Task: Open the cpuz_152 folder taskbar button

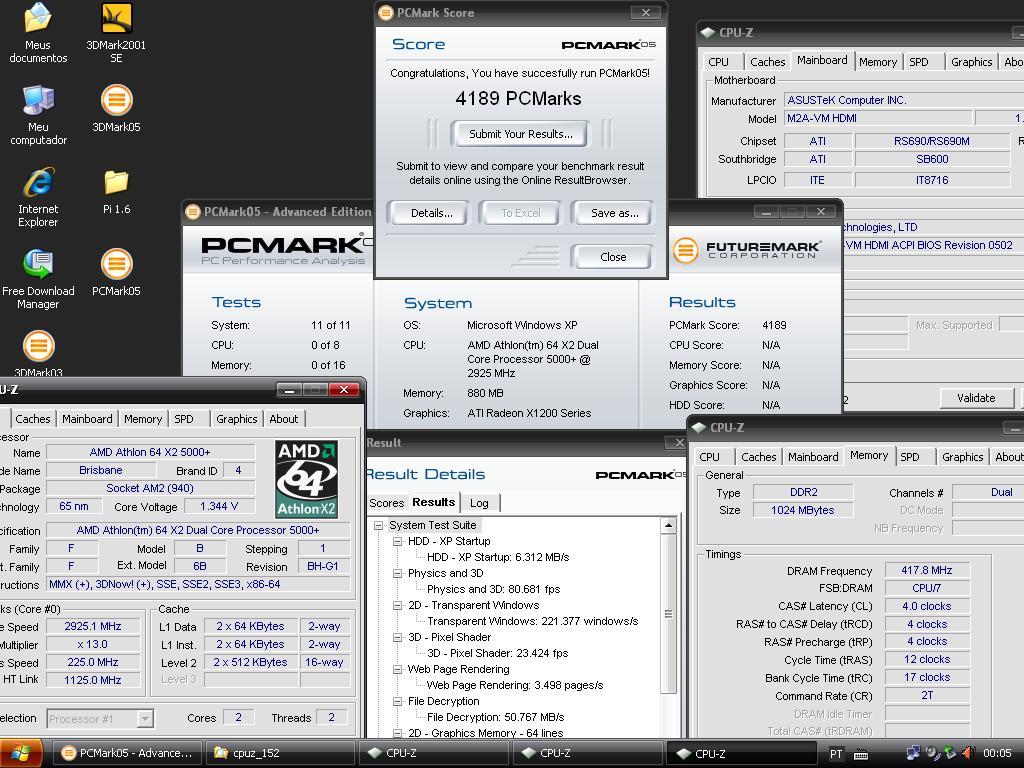Action: click(280, 753)
